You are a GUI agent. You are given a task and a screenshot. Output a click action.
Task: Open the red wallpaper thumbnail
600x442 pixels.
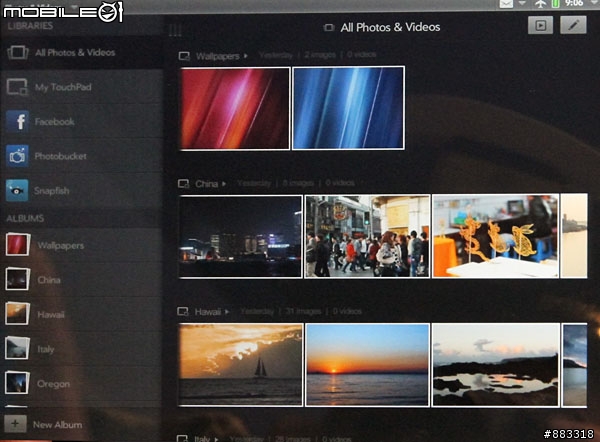pyautogui.click(x=235, y=109)
